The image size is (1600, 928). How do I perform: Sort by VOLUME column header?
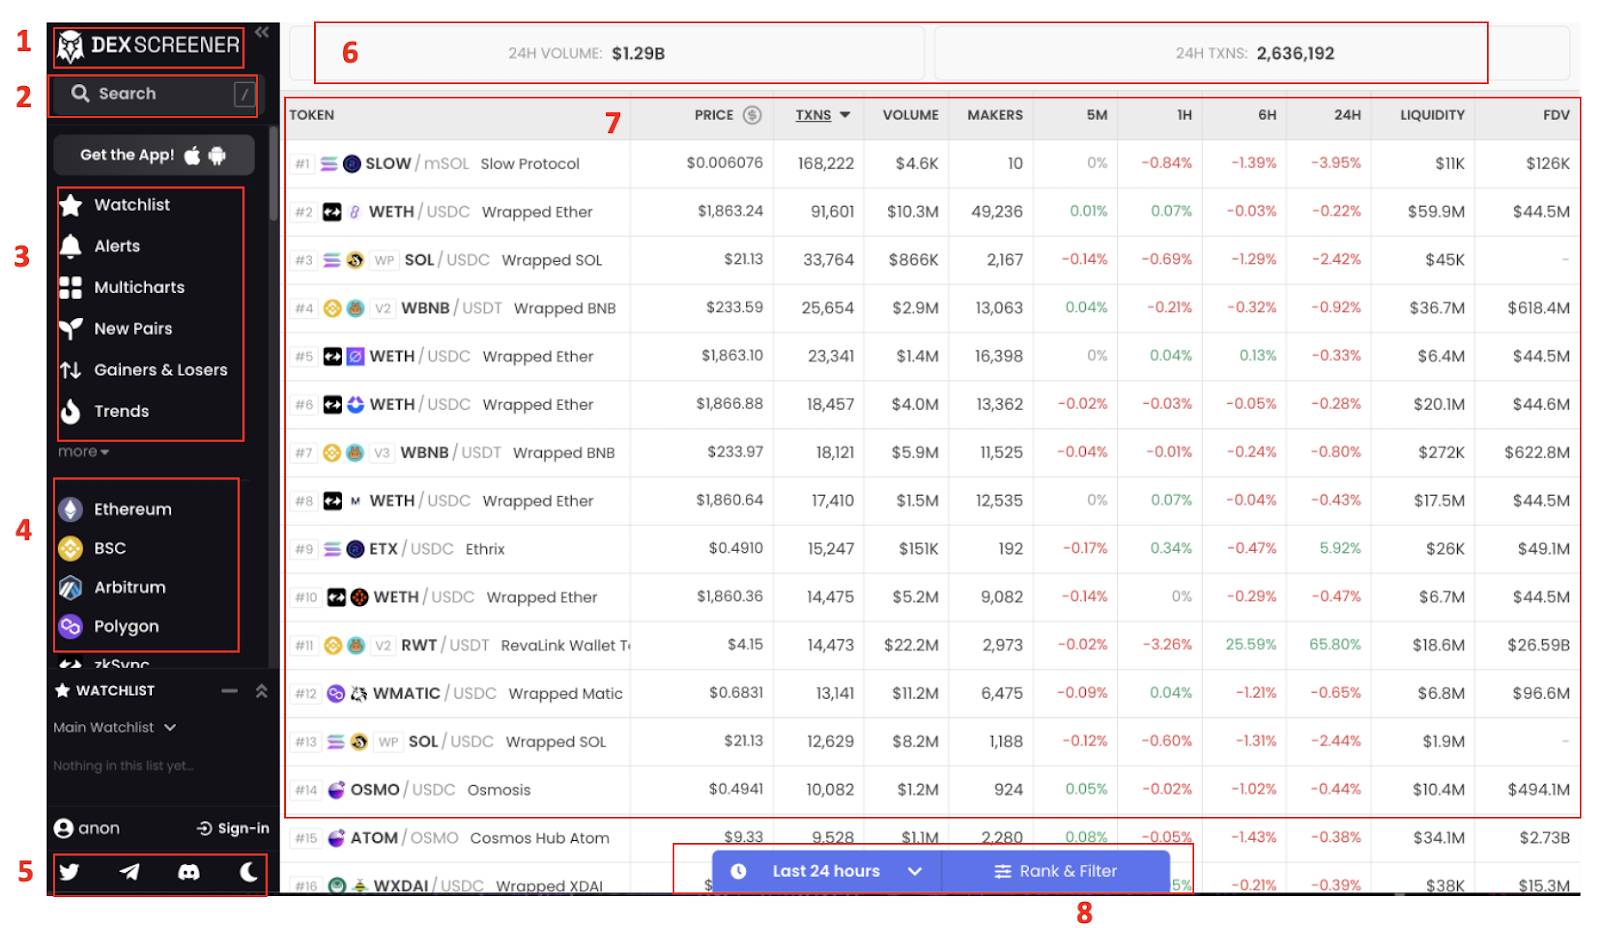pyautogui.click(x=910, y=115)
